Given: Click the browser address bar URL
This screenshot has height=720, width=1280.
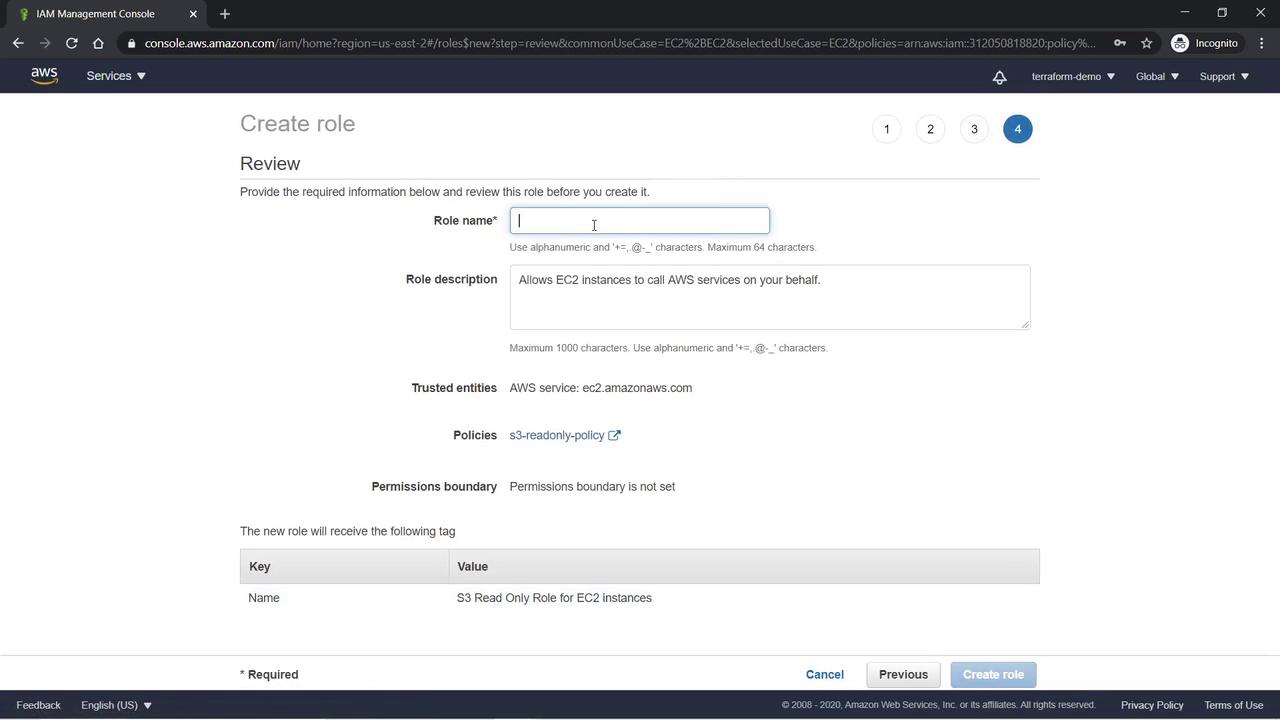Looking at the screenshot, I should 620,43.
